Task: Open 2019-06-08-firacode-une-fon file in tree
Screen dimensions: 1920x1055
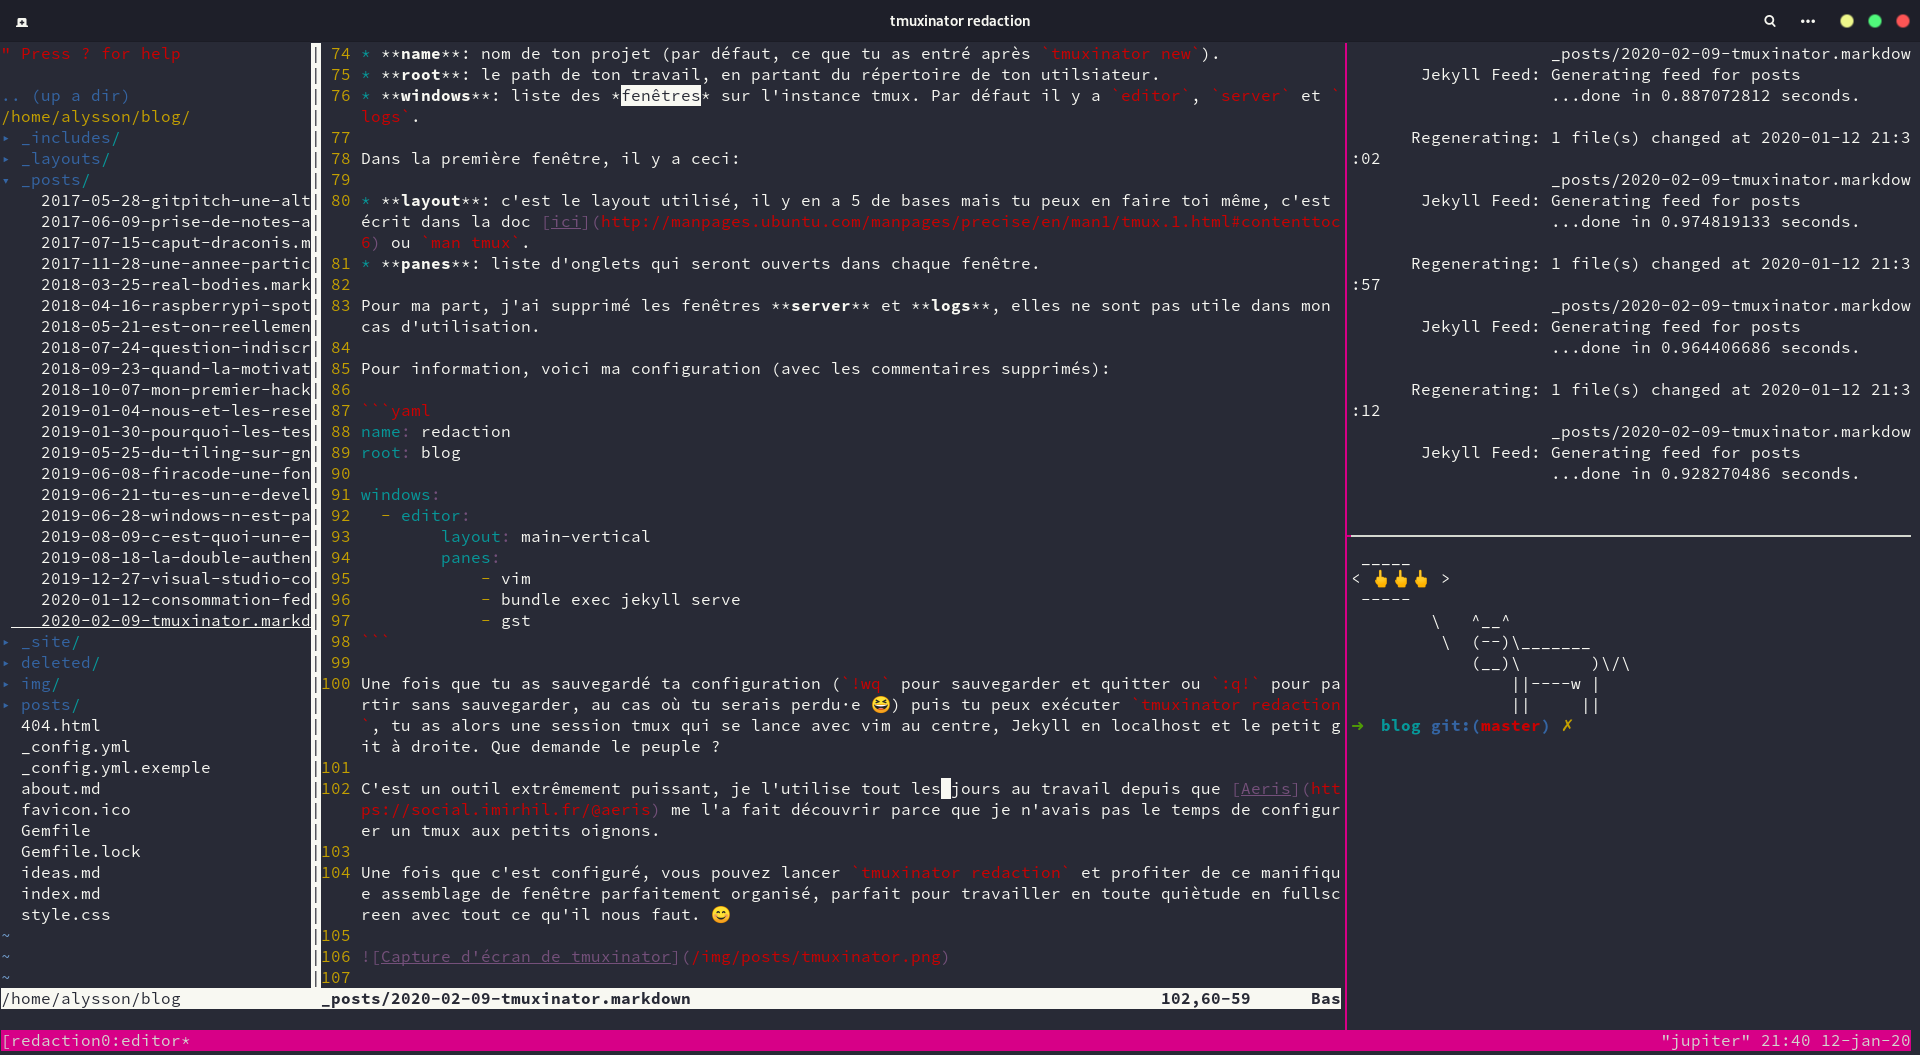Action: coord(176,474)
